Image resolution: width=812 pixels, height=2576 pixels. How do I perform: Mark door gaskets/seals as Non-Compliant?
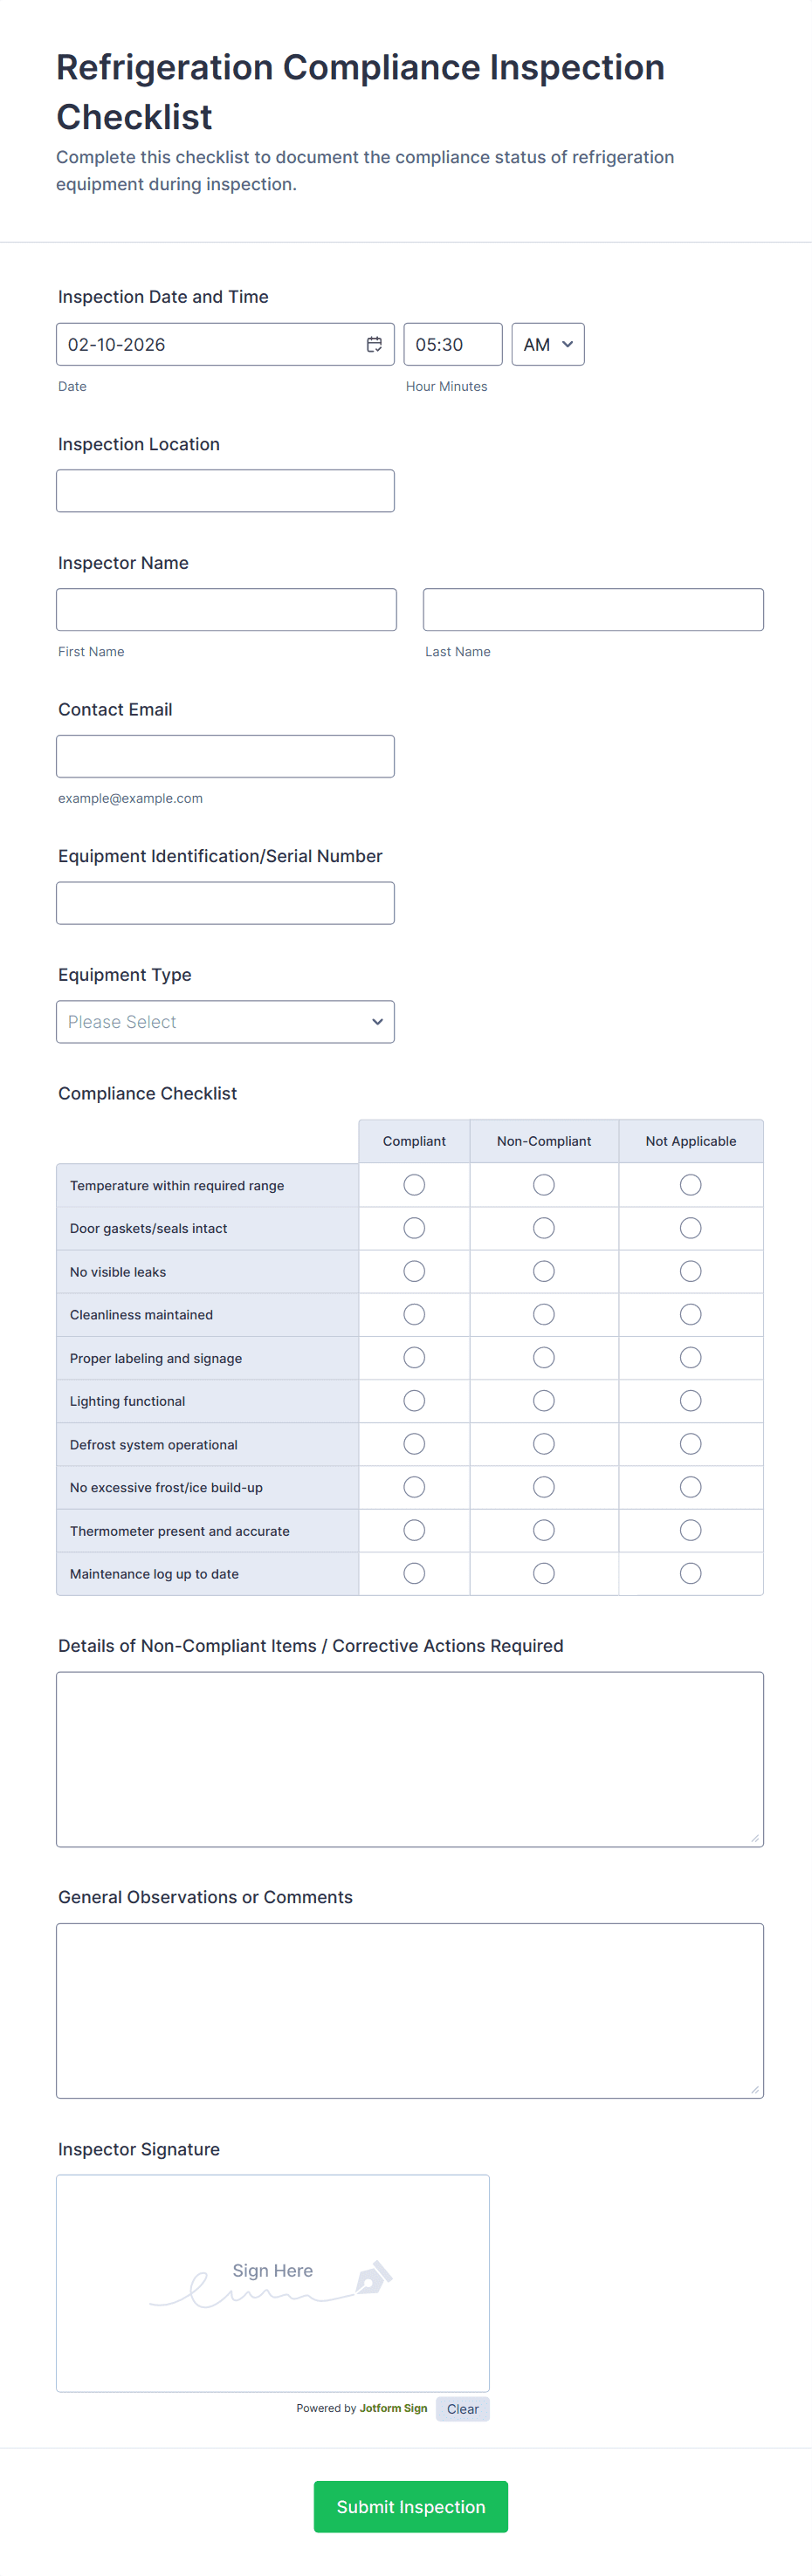coord(543,1227)
